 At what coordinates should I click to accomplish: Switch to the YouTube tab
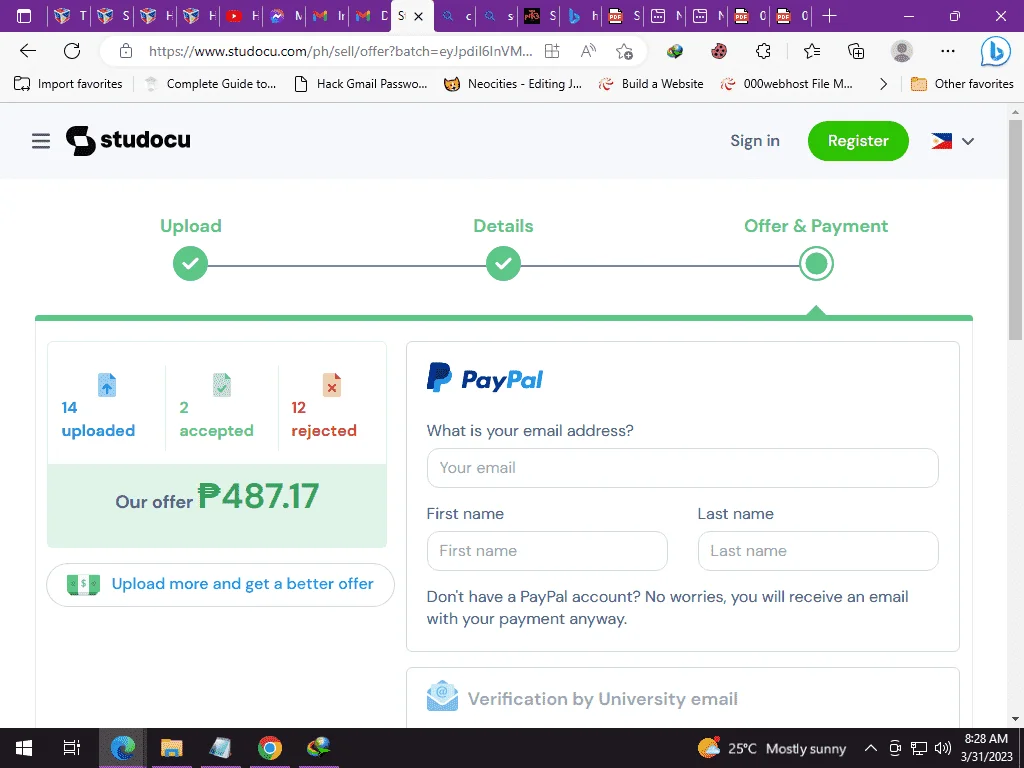pos(242,16)
